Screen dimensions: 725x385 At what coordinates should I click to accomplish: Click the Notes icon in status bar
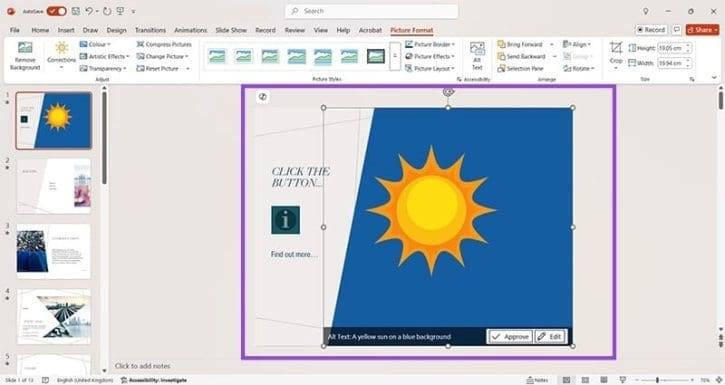pos(537,380)
